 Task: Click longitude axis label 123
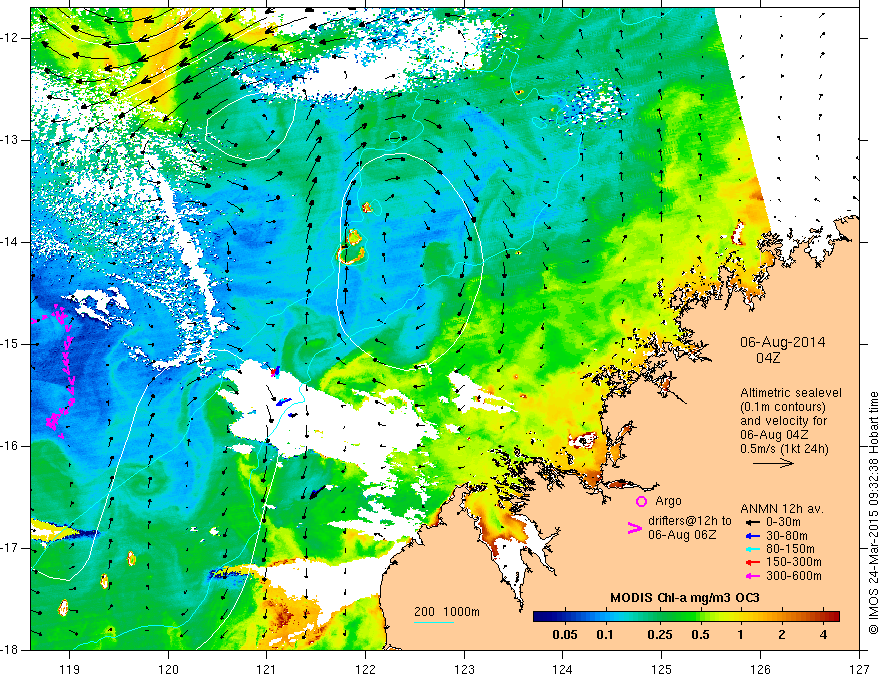(x=464, y=670)
